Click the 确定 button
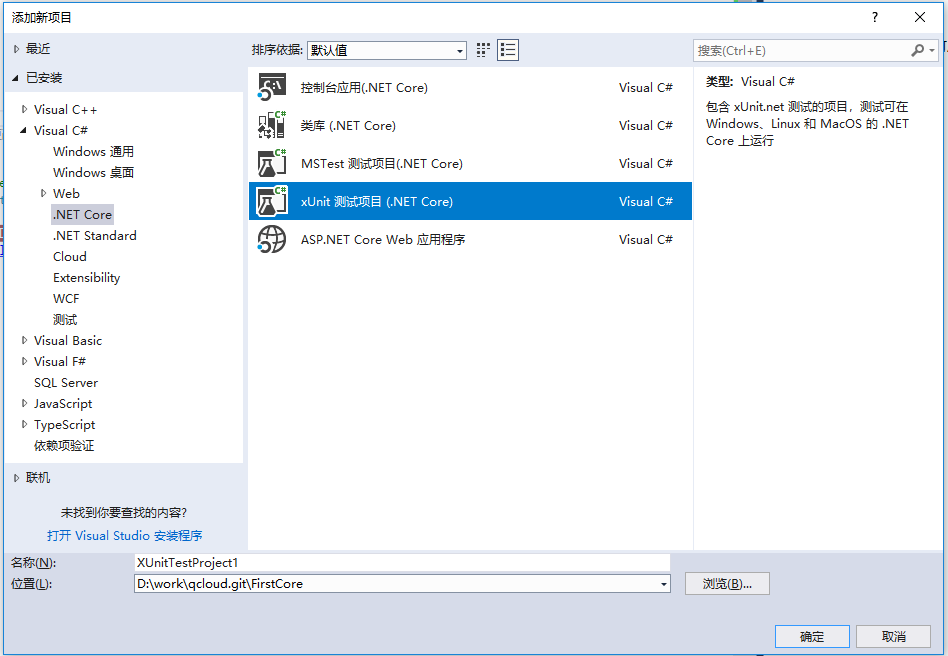 point(812,637)
